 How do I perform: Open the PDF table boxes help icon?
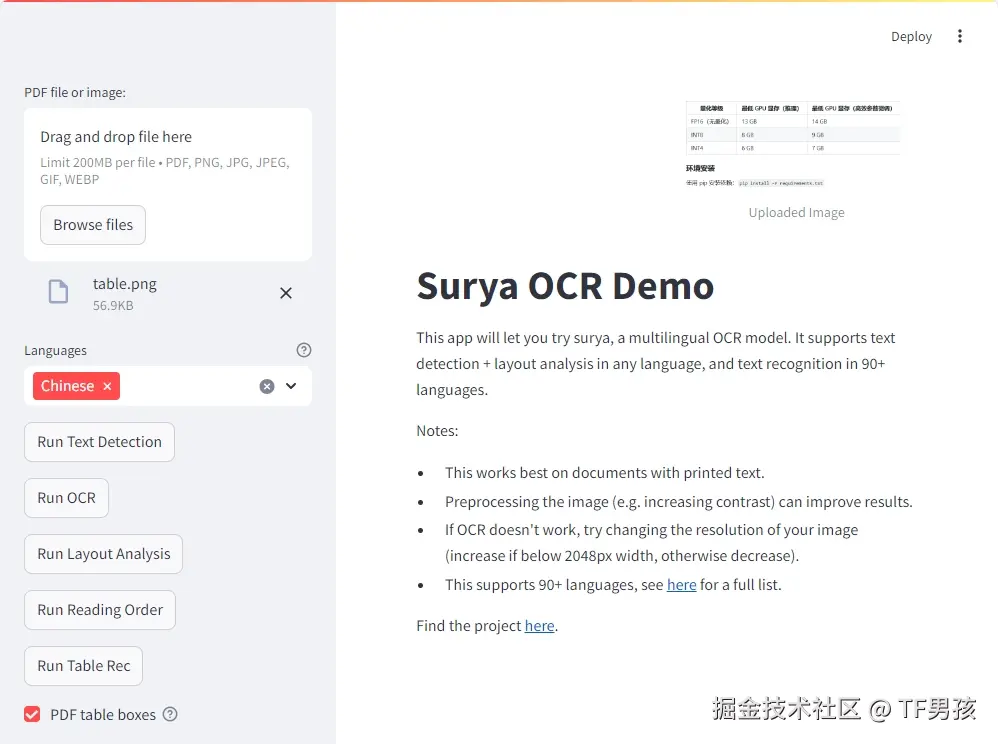170,714
